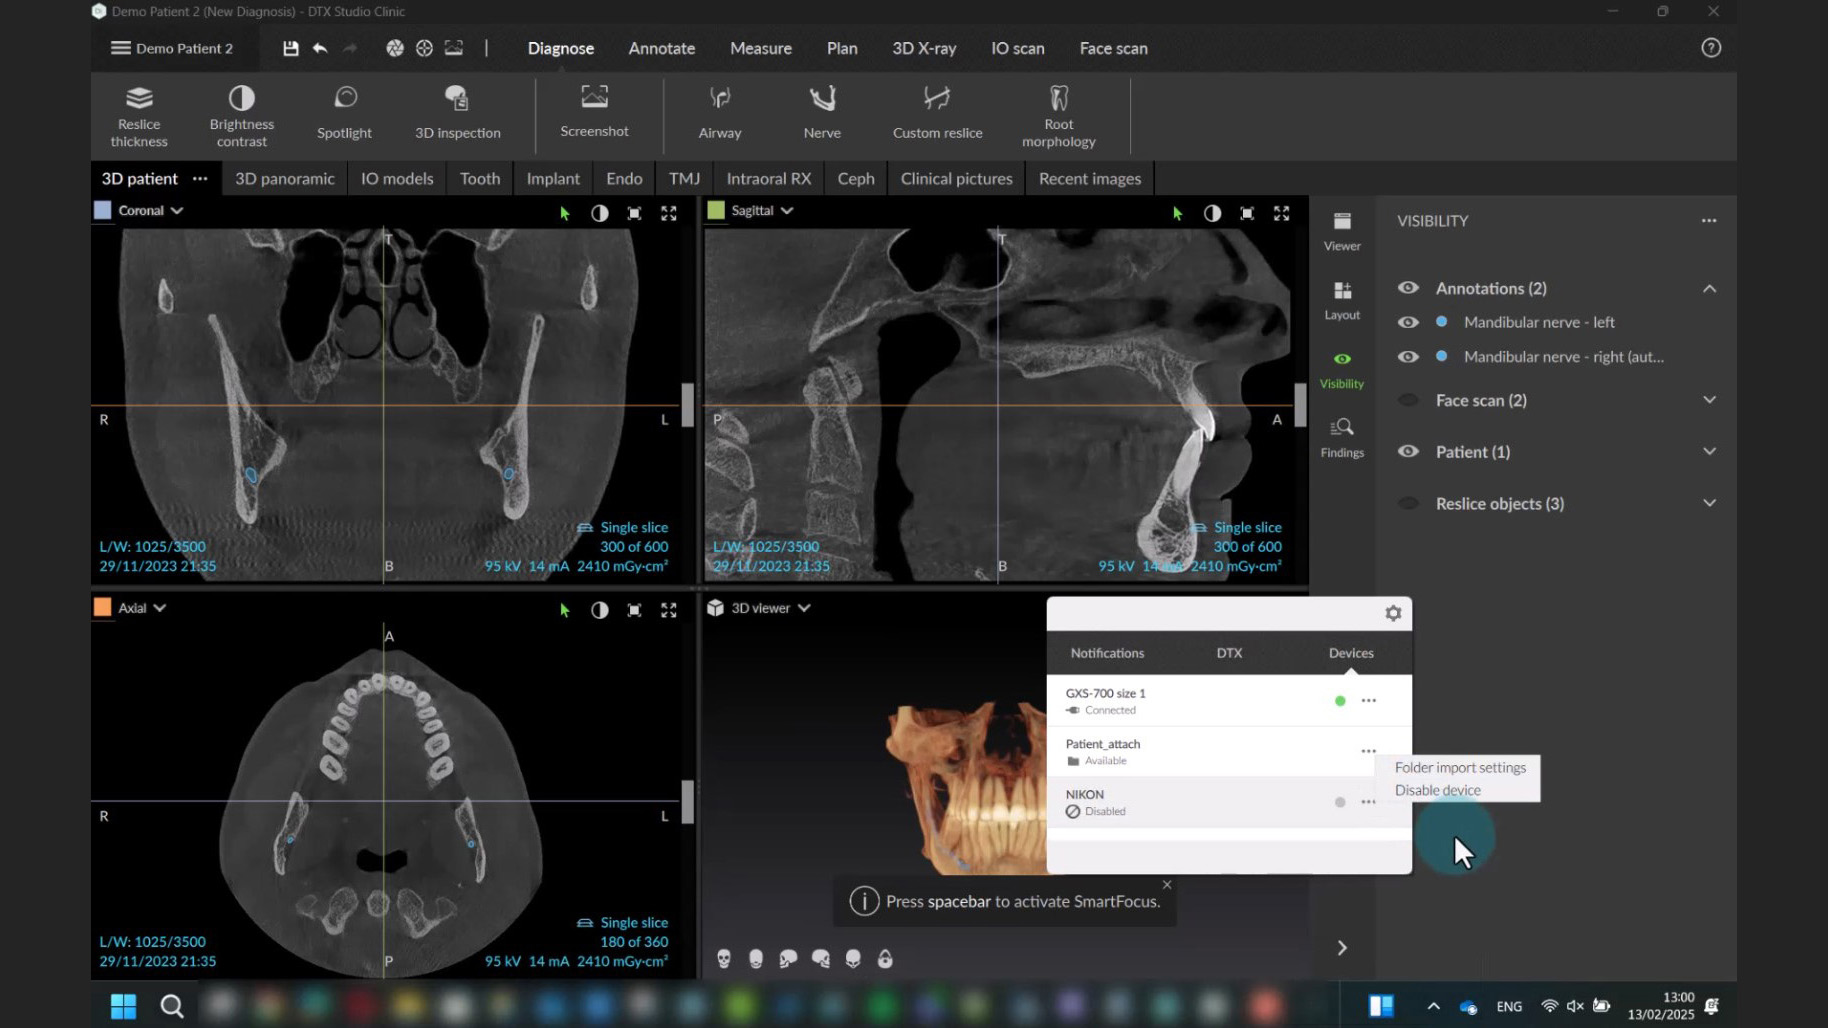The height and width of the screenshot is (1028, 1828).
Task: Start 3D inspection tool
Action: click(x=457, y=113)
